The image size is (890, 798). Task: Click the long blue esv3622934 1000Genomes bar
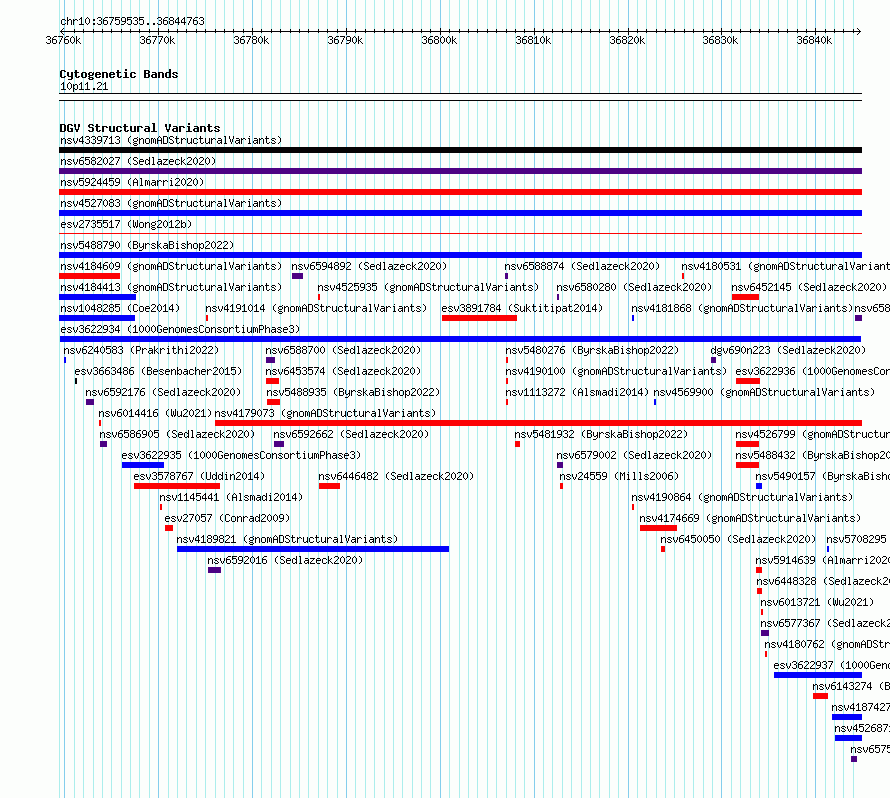click(x=460, y=339)
